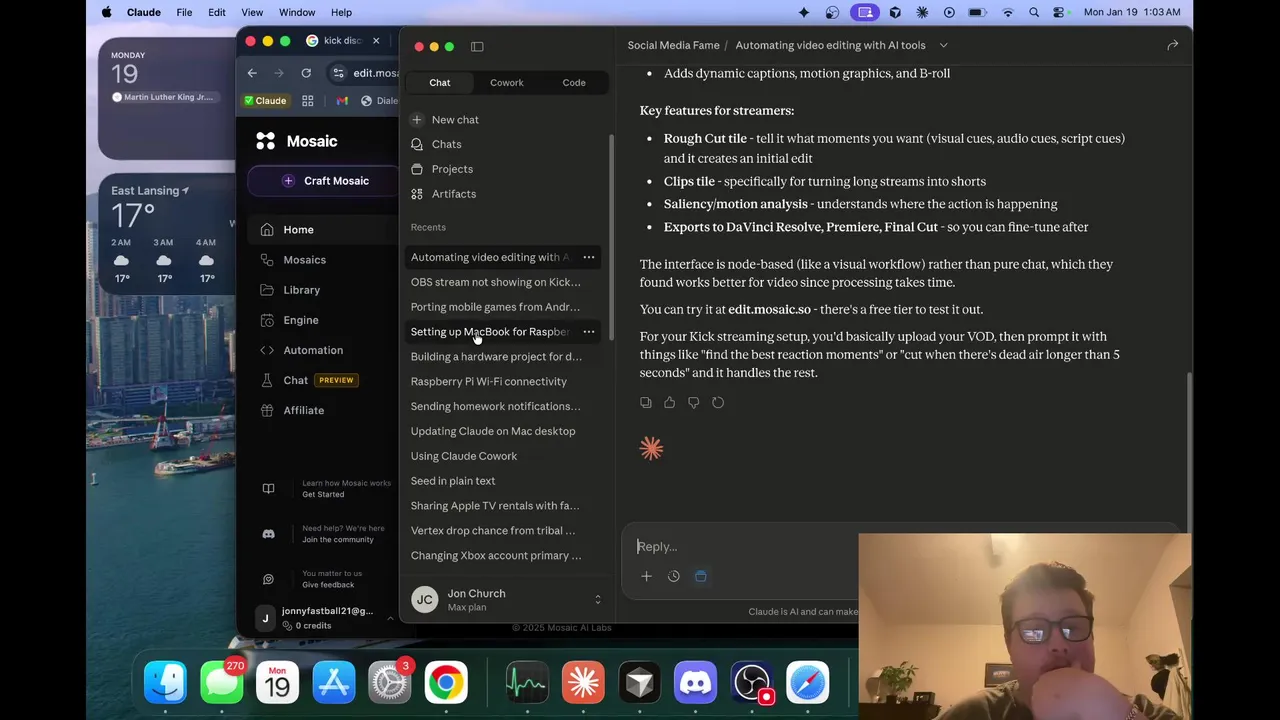1280x720 pixels.
Task: Open App Store from the Dock
Action: coord(334,683)
